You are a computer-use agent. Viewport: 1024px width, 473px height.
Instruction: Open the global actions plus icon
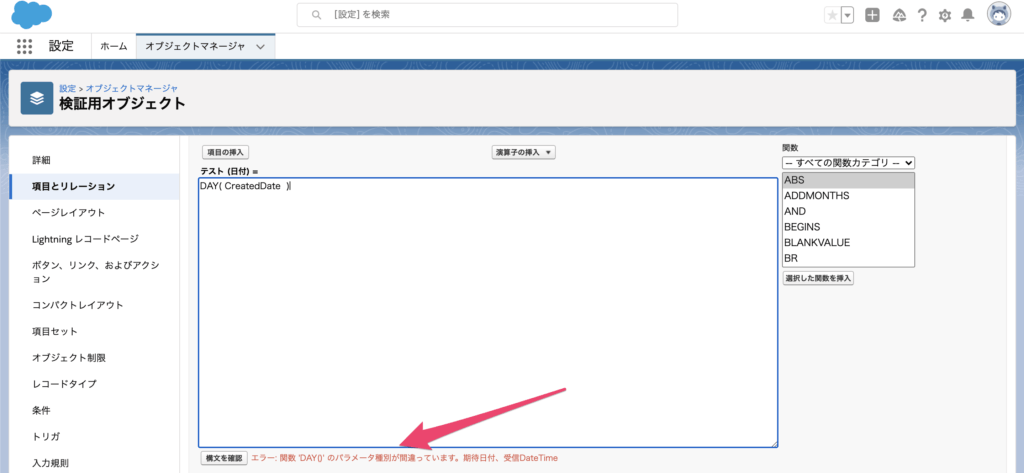pyautogui.click(x=872, y=15)
